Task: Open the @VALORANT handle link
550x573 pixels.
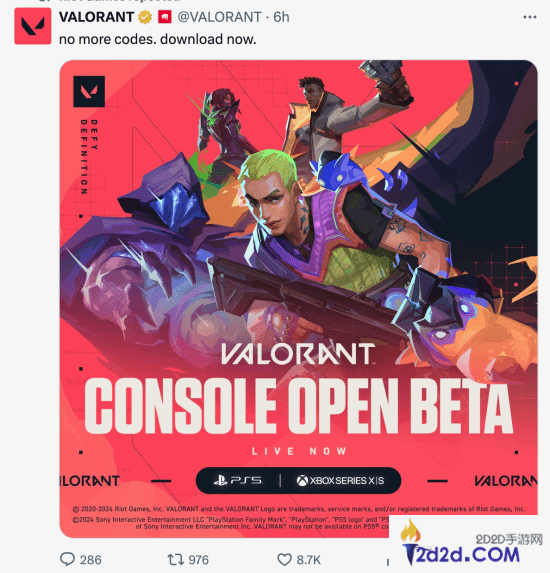Action: point(219,17)
